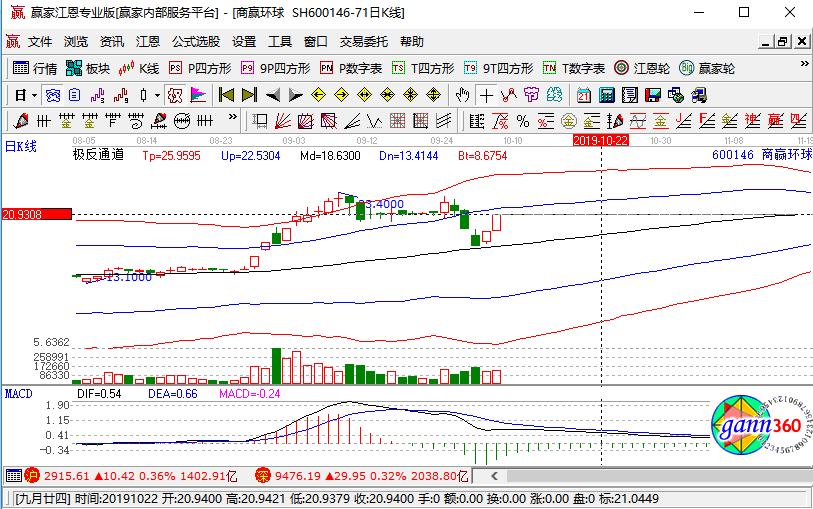Image resolution: width=813 pixels, height=509 pixels.
Task: Select the purple step chart 3 icon
Action: click(97, 95)
